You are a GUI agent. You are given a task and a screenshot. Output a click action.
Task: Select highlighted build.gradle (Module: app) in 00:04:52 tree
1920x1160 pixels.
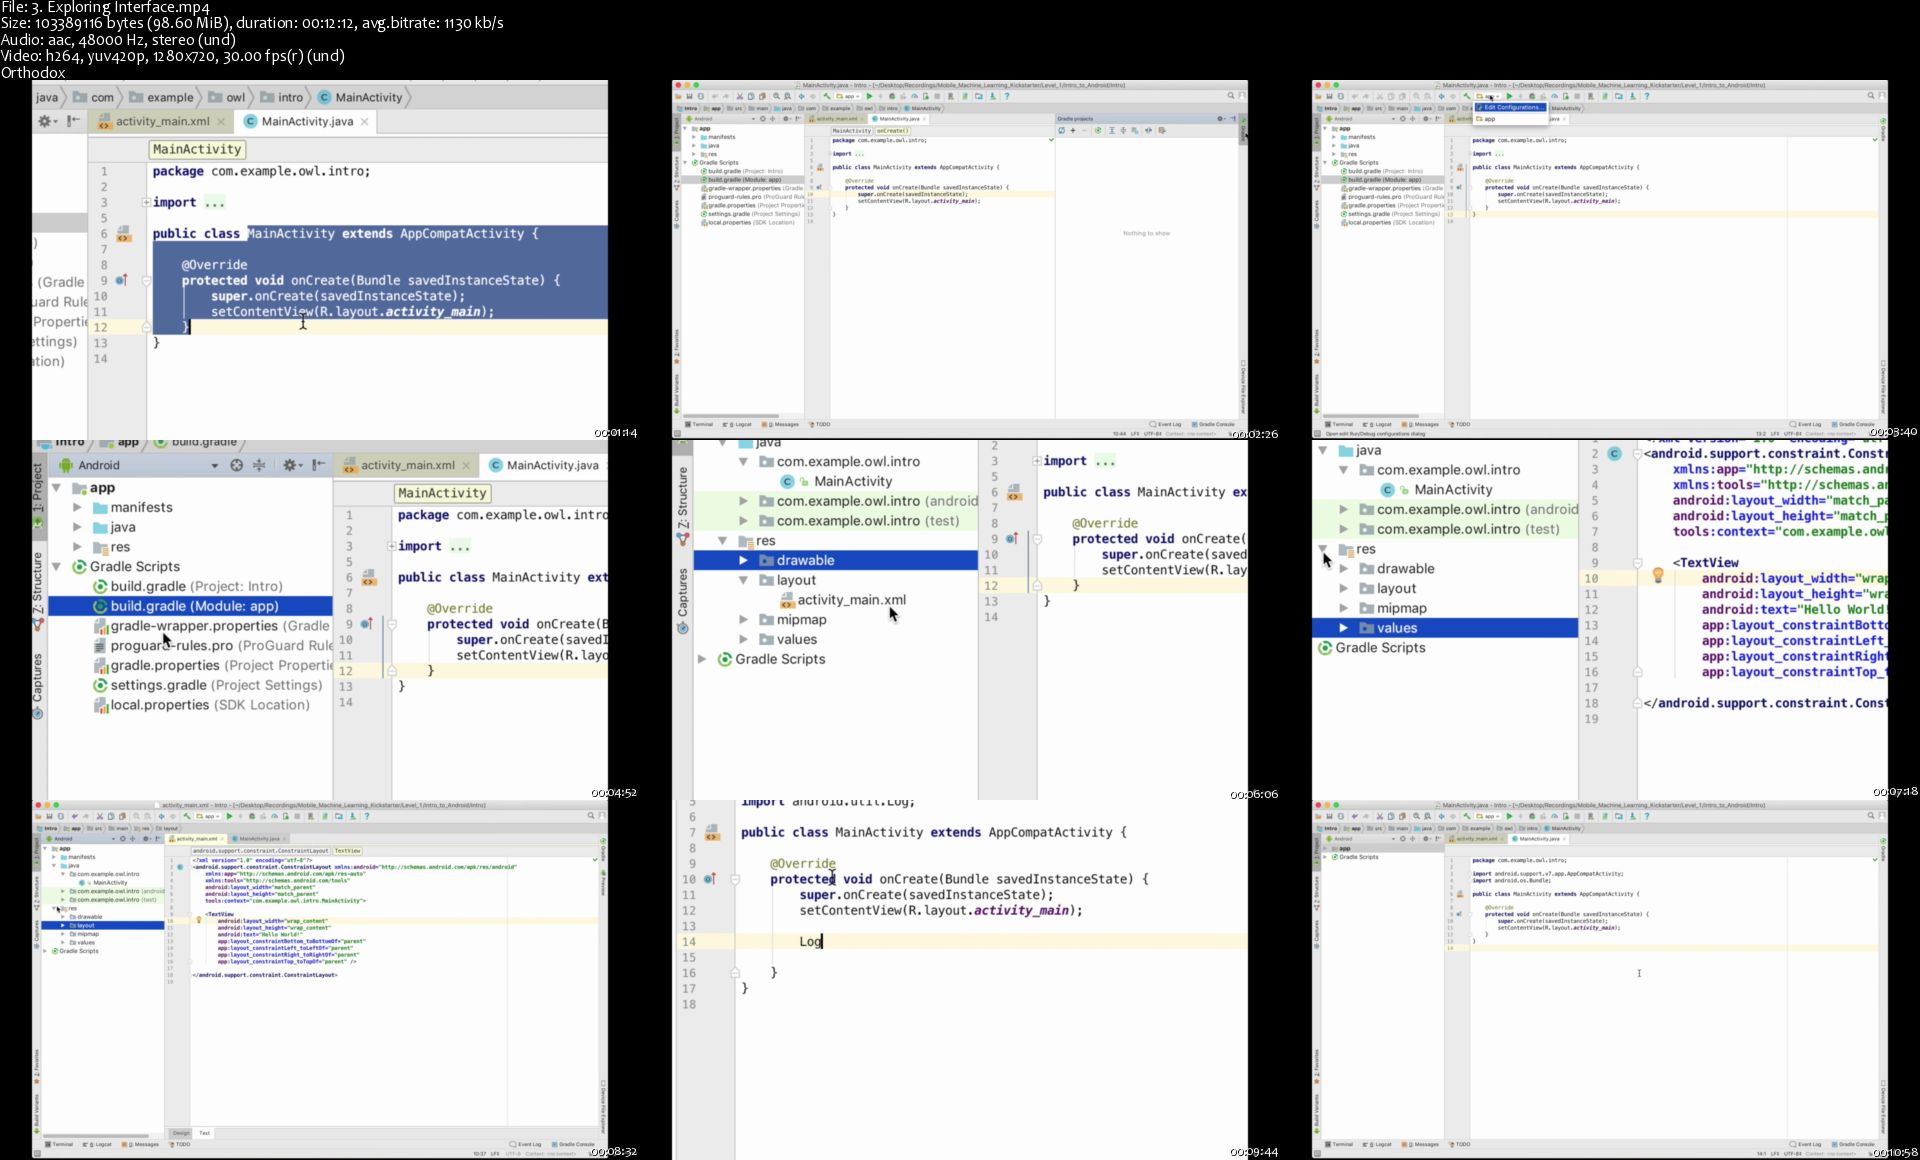(190, 606)
